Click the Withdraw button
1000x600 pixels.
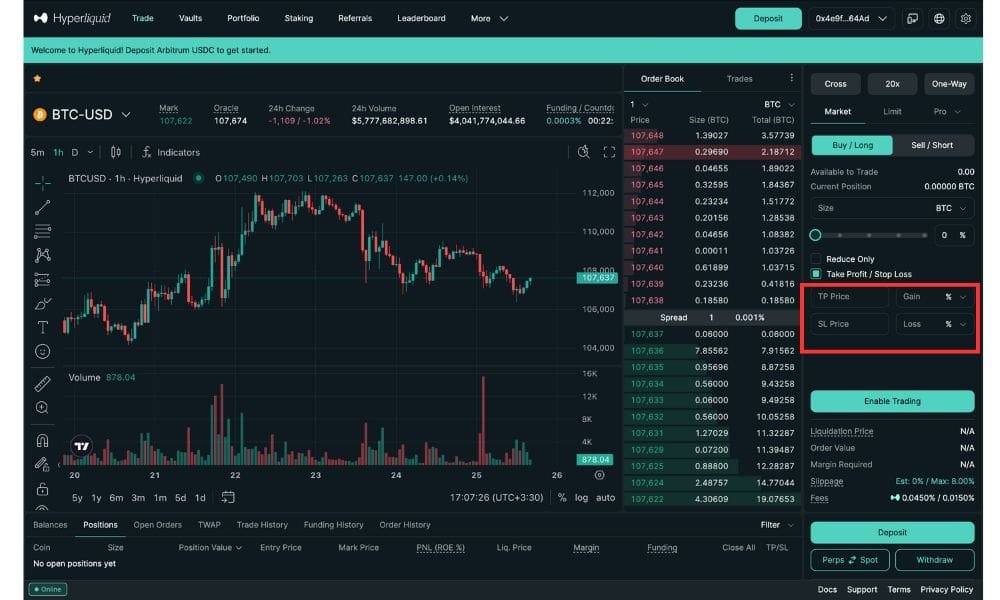pyautogui.click(x=934, y=560)
